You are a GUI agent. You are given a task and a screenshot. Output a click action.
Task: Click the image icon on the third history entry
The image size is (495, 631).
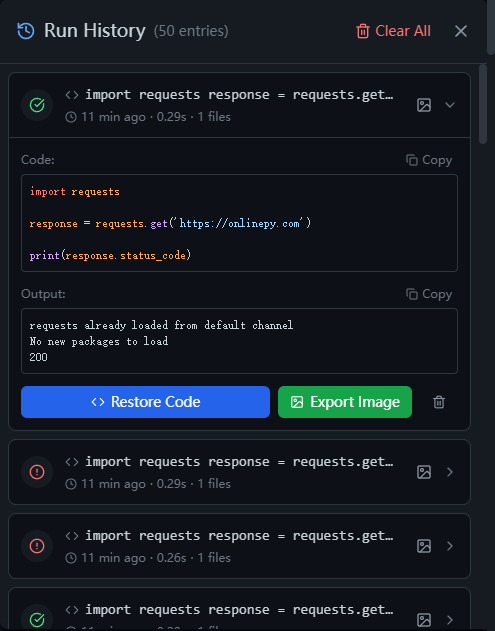[424, 546]
